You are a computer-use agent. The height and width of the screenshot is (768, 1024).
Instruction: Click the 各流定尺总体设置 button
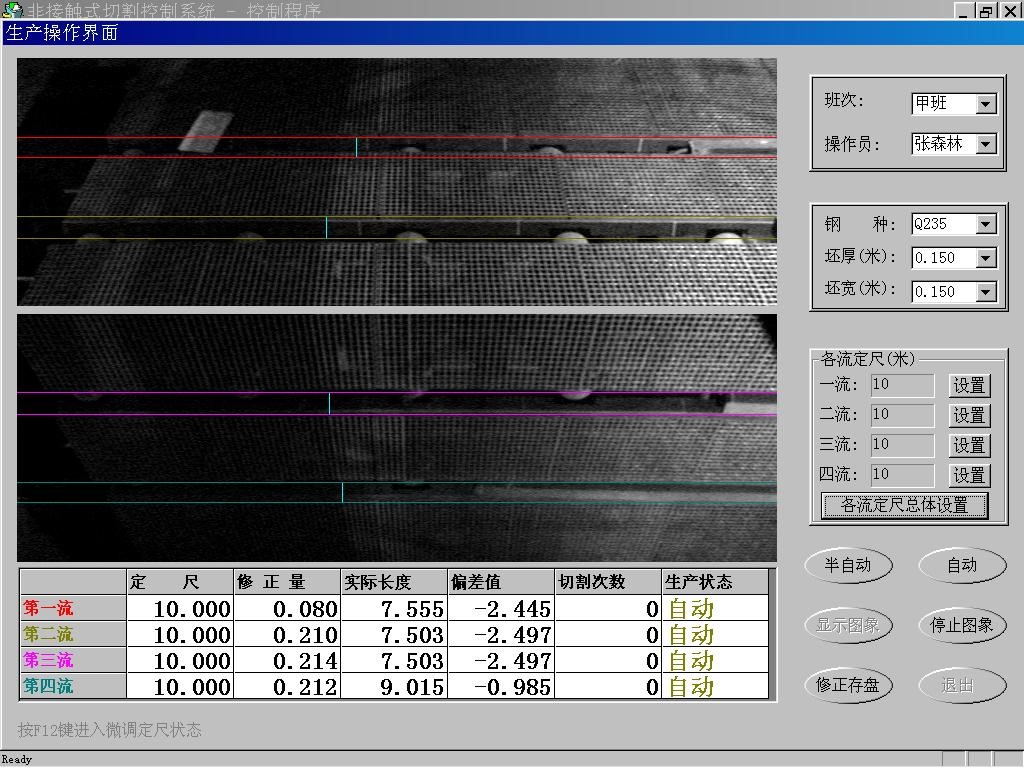(x=904, y=505)
